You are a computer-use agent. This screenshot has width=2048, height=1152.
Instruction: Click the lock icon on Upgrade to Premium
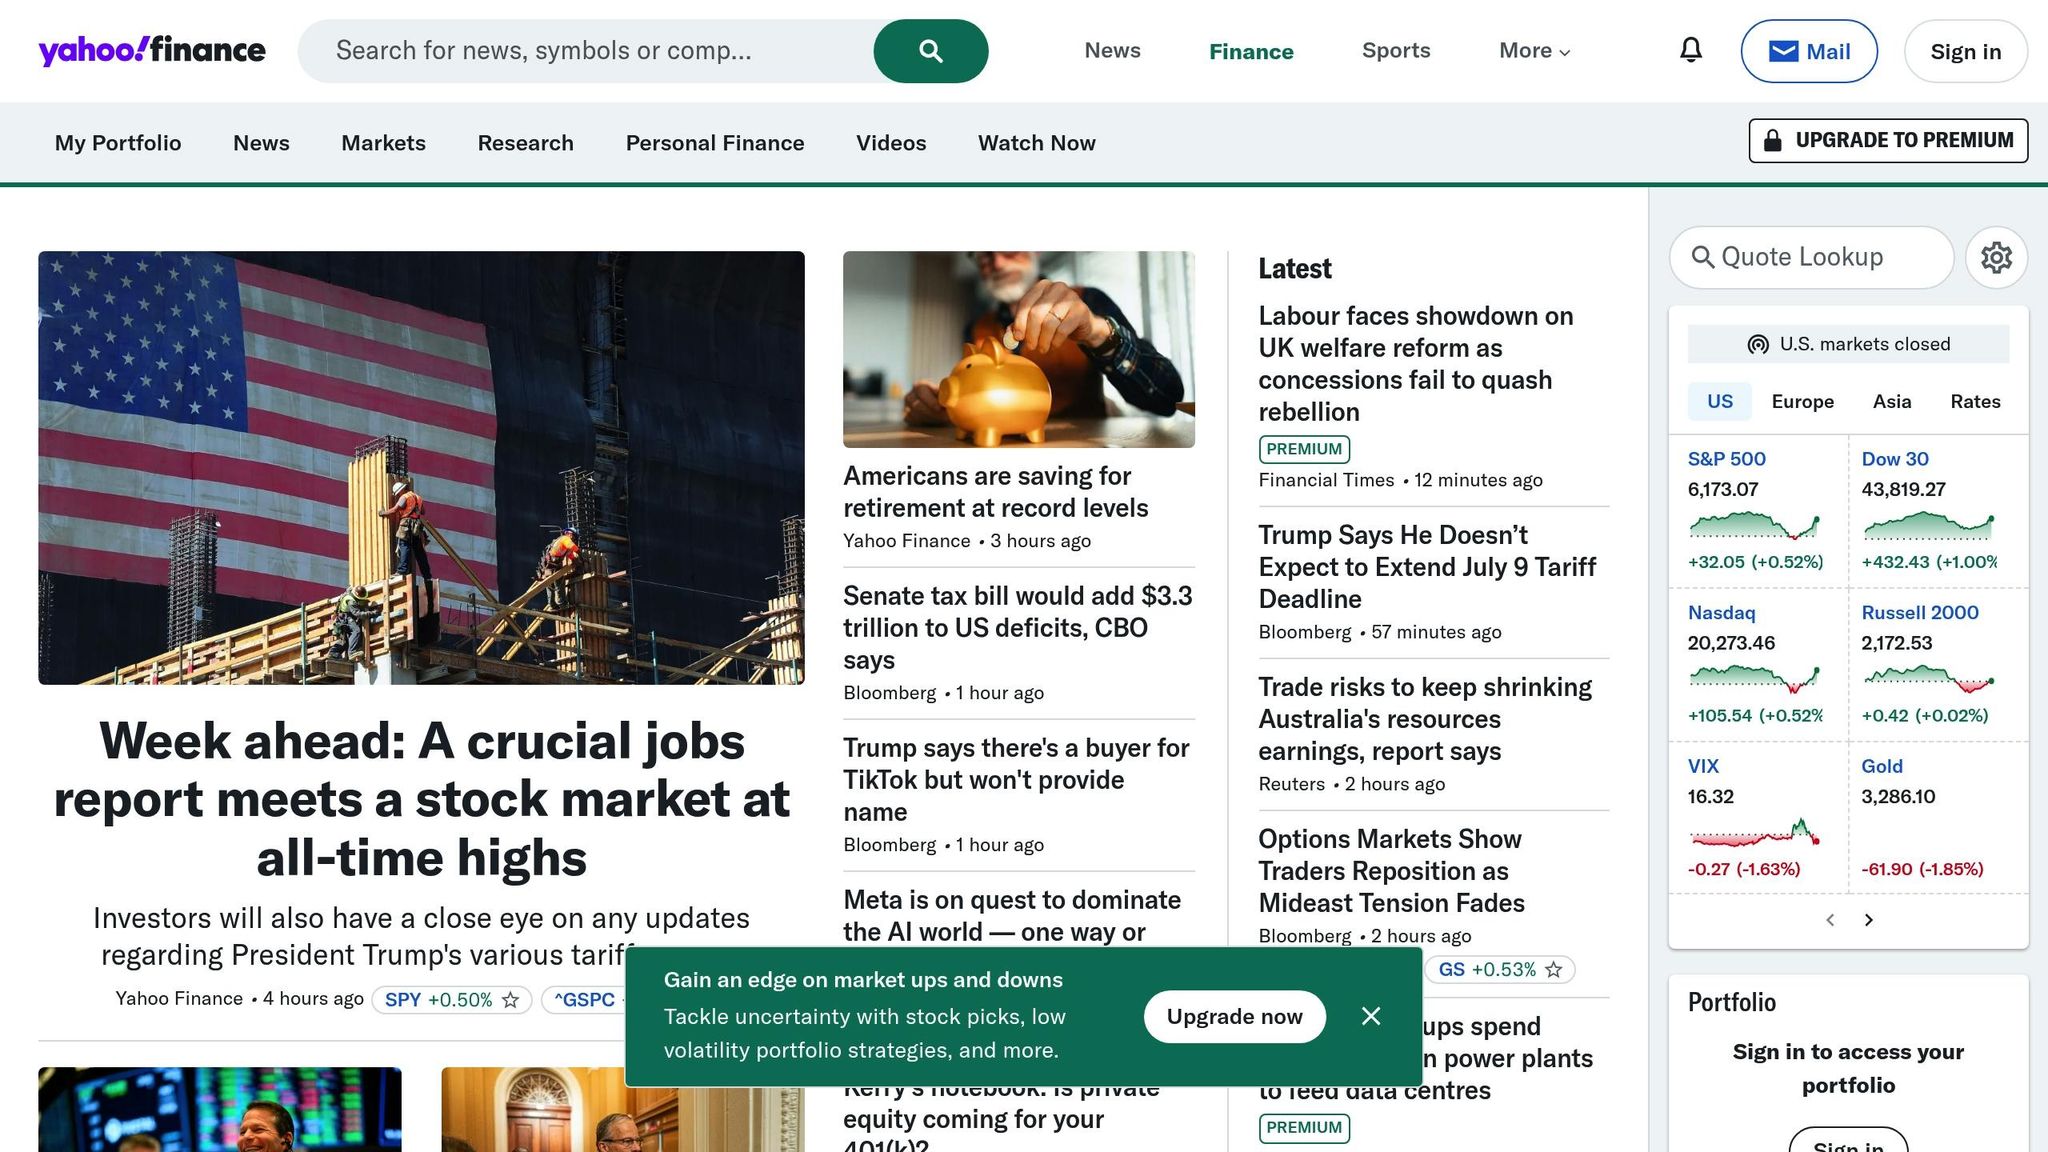tap(1772, 140)
